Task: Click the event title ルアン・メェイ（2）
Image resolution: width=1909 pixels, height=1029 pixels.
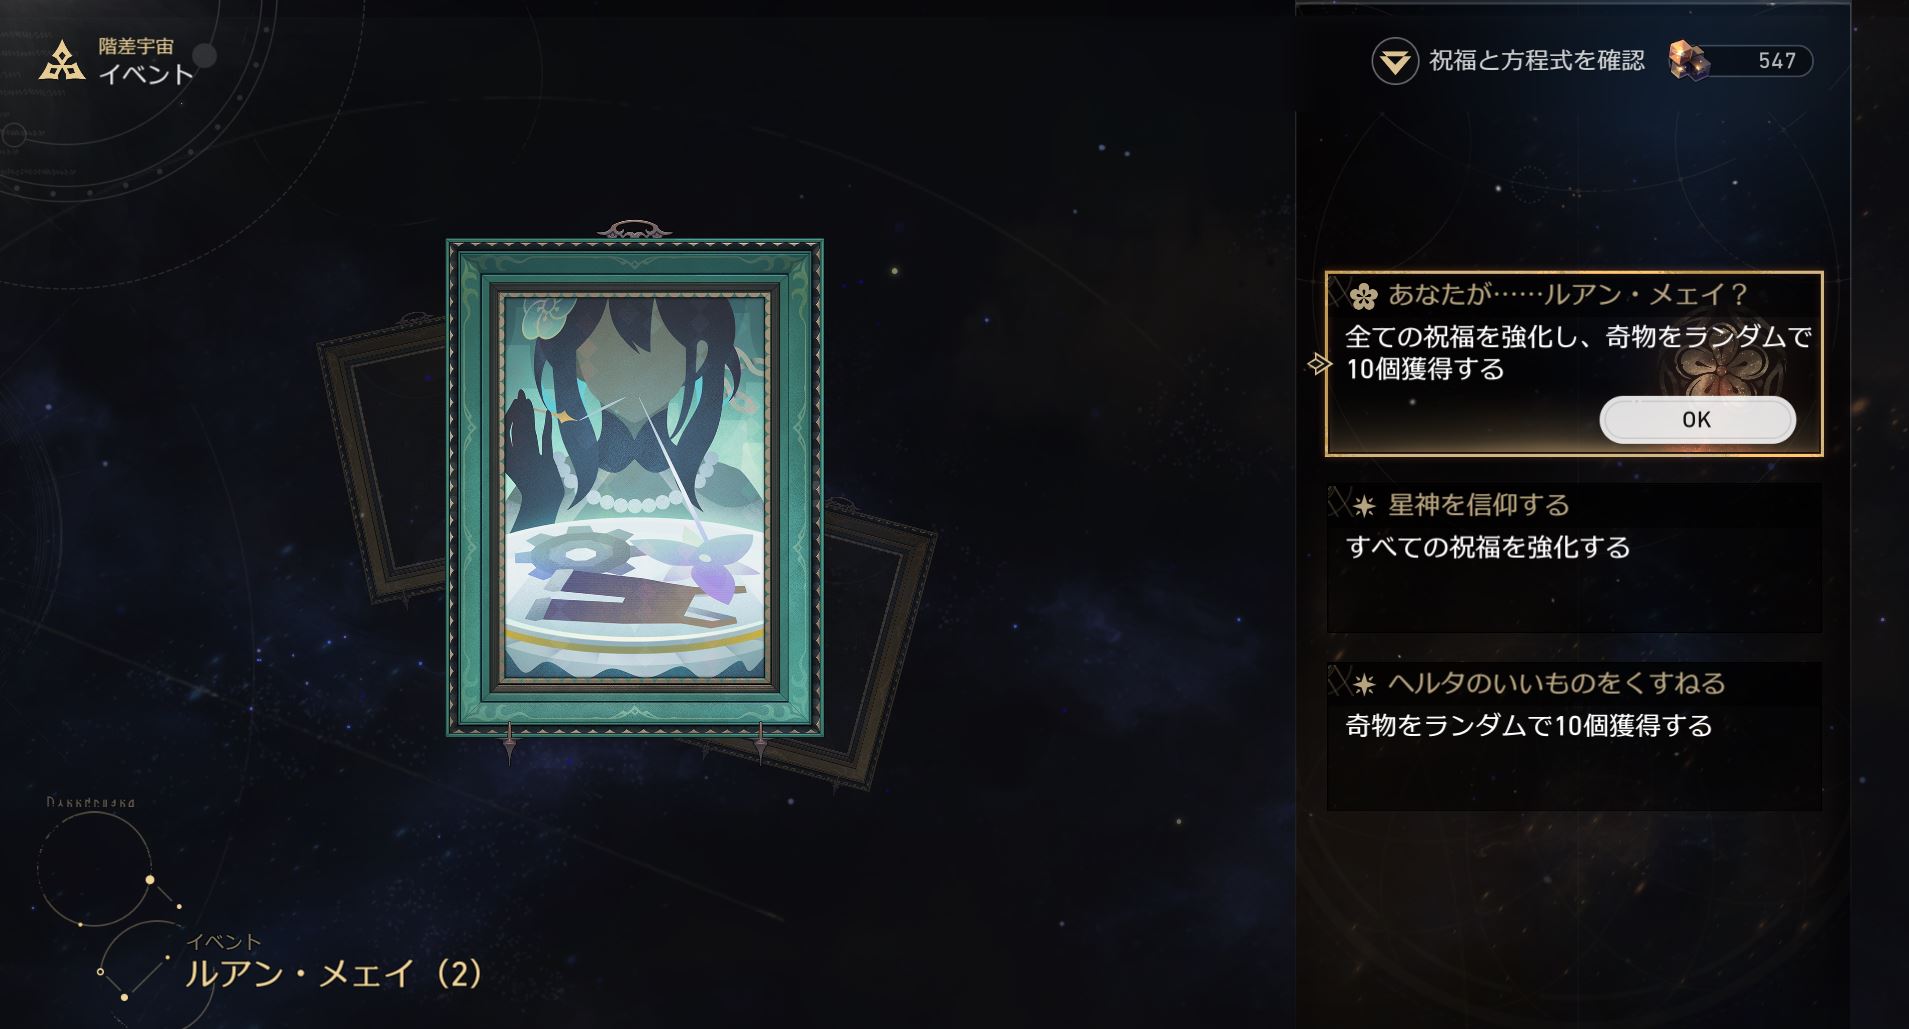Action: (333, 973)
